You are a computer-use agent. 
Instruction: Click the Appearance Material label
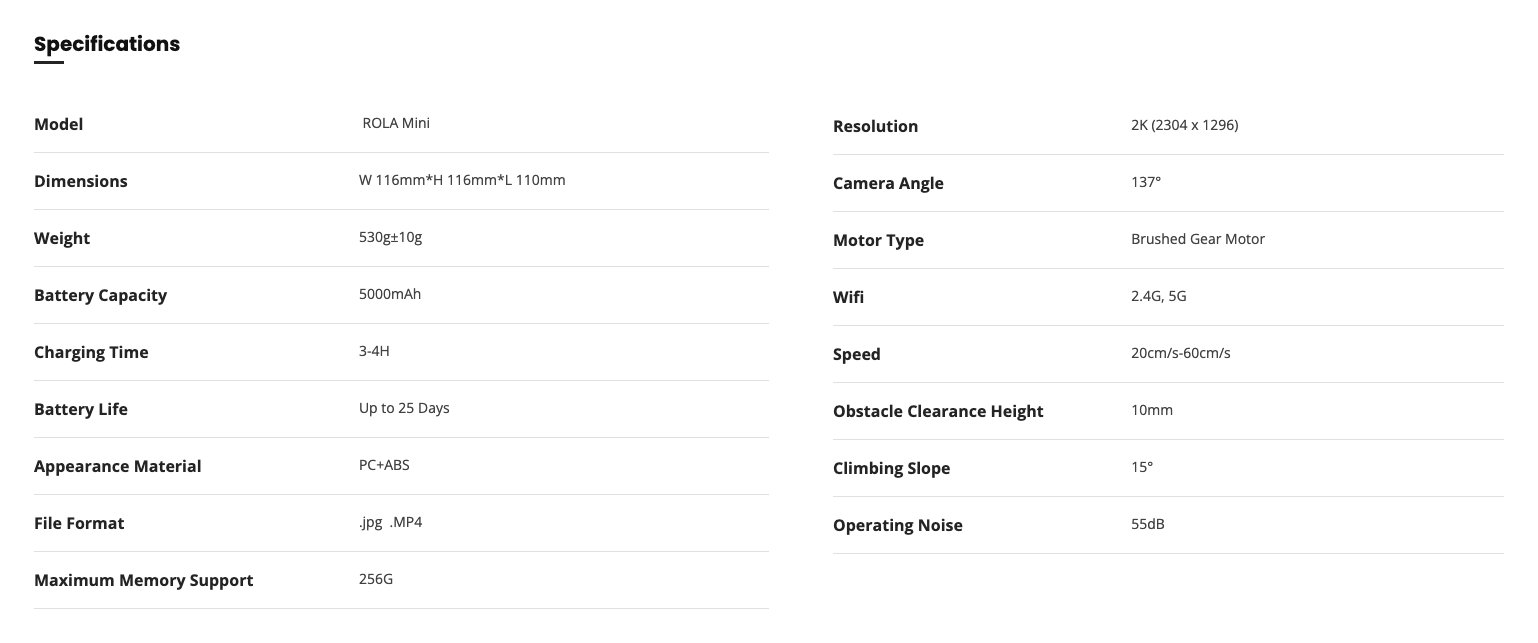[118, 466]
